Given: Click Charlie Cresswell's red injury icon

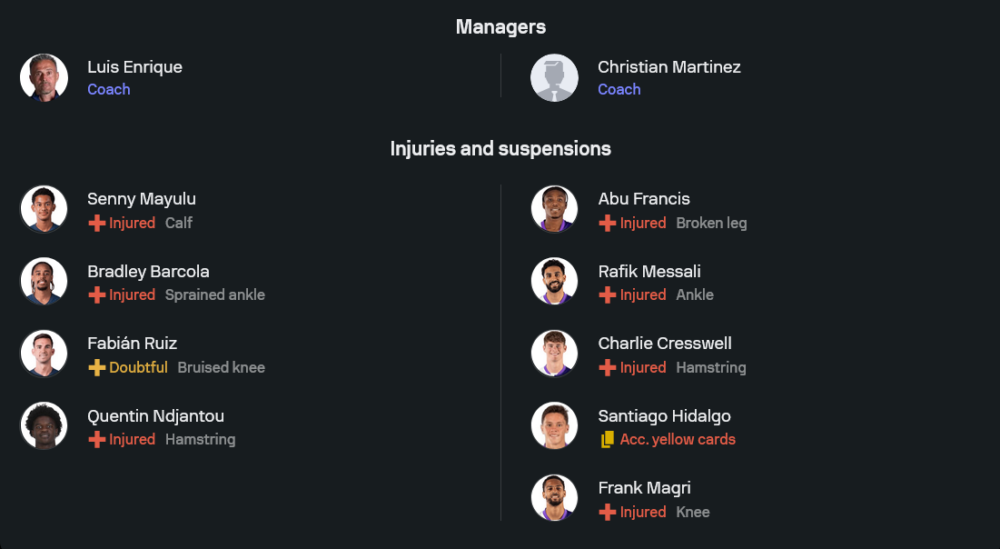Looking at the screenshot, I should [x=607, y=367].
